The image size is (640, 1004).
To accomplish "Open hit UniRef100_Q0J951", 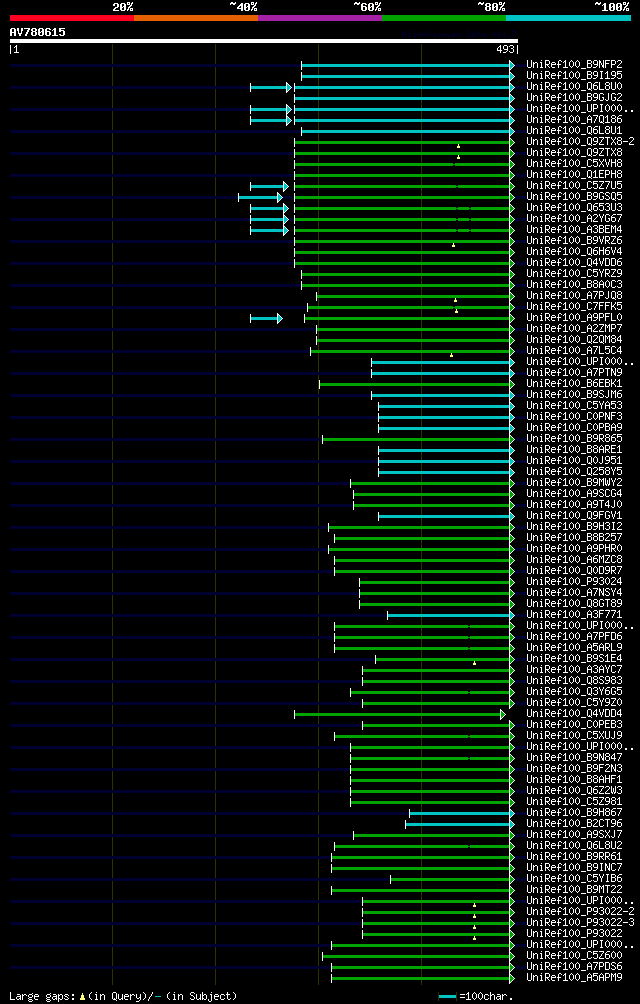I will tap(574, 460).
